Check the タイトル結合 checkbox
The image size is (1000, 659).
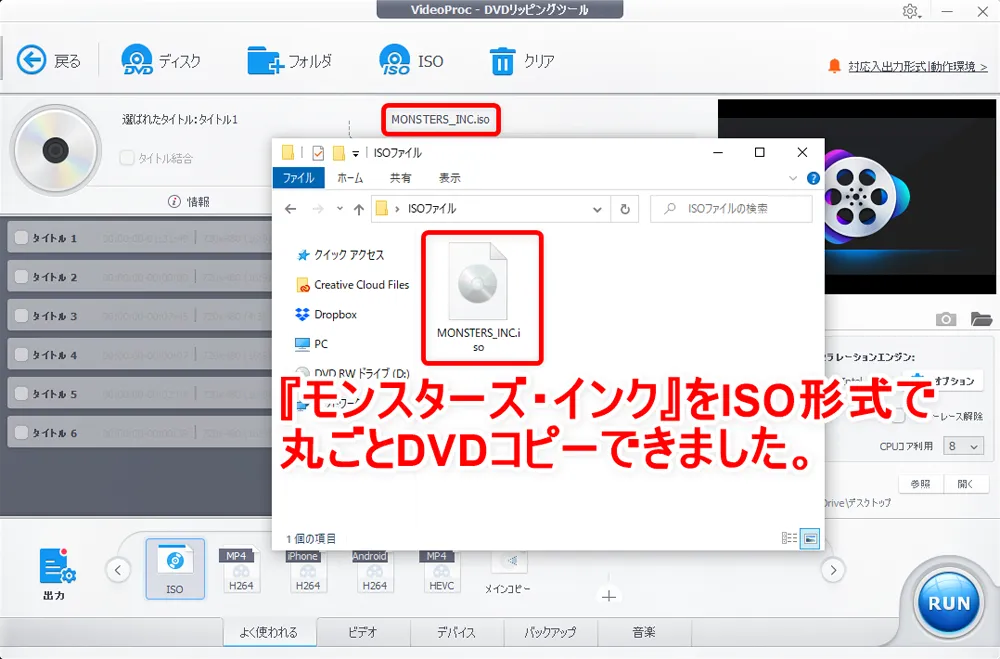[x=127, y=158]
